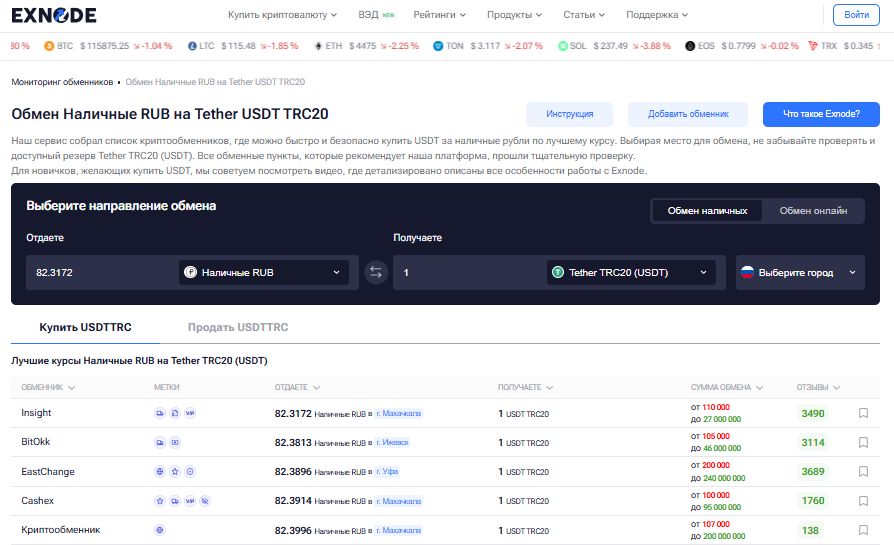
Task: Open the Наличные RUB currency dropdown
Action: [x=263, y=272]
